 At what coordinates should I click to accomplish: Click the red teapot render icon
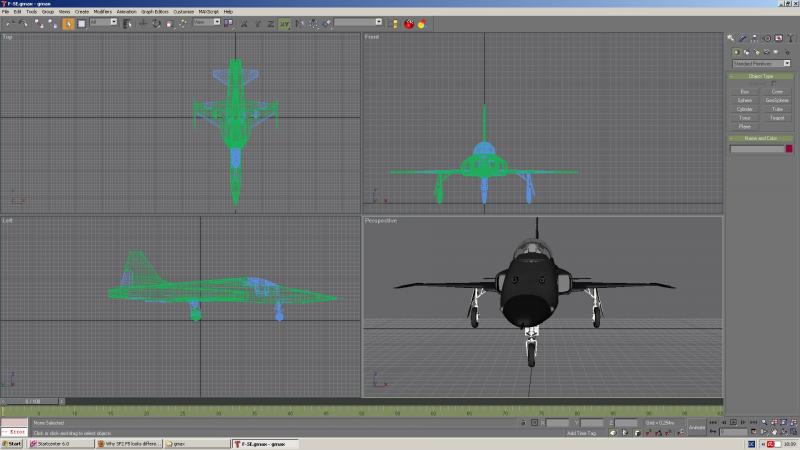click(409, 23)
